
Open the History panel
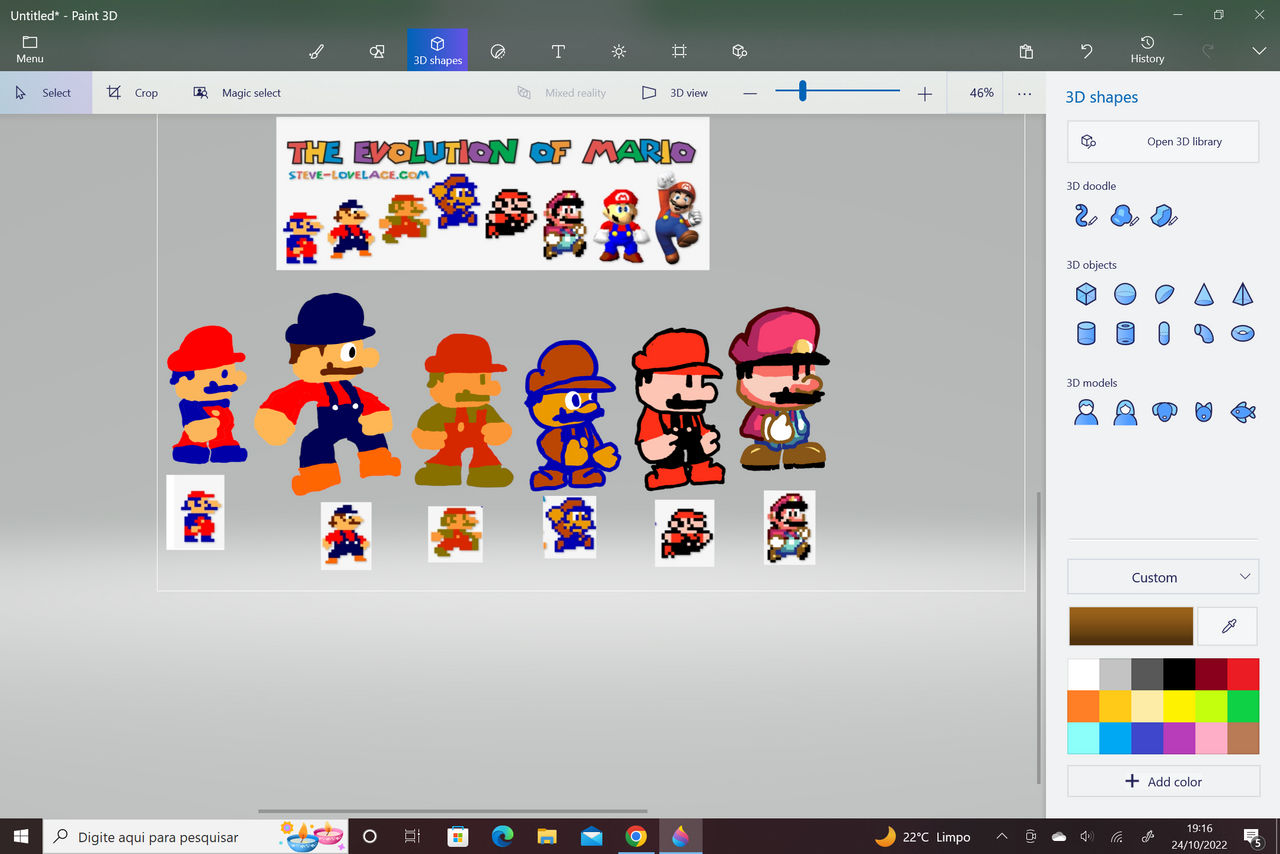1147,50
